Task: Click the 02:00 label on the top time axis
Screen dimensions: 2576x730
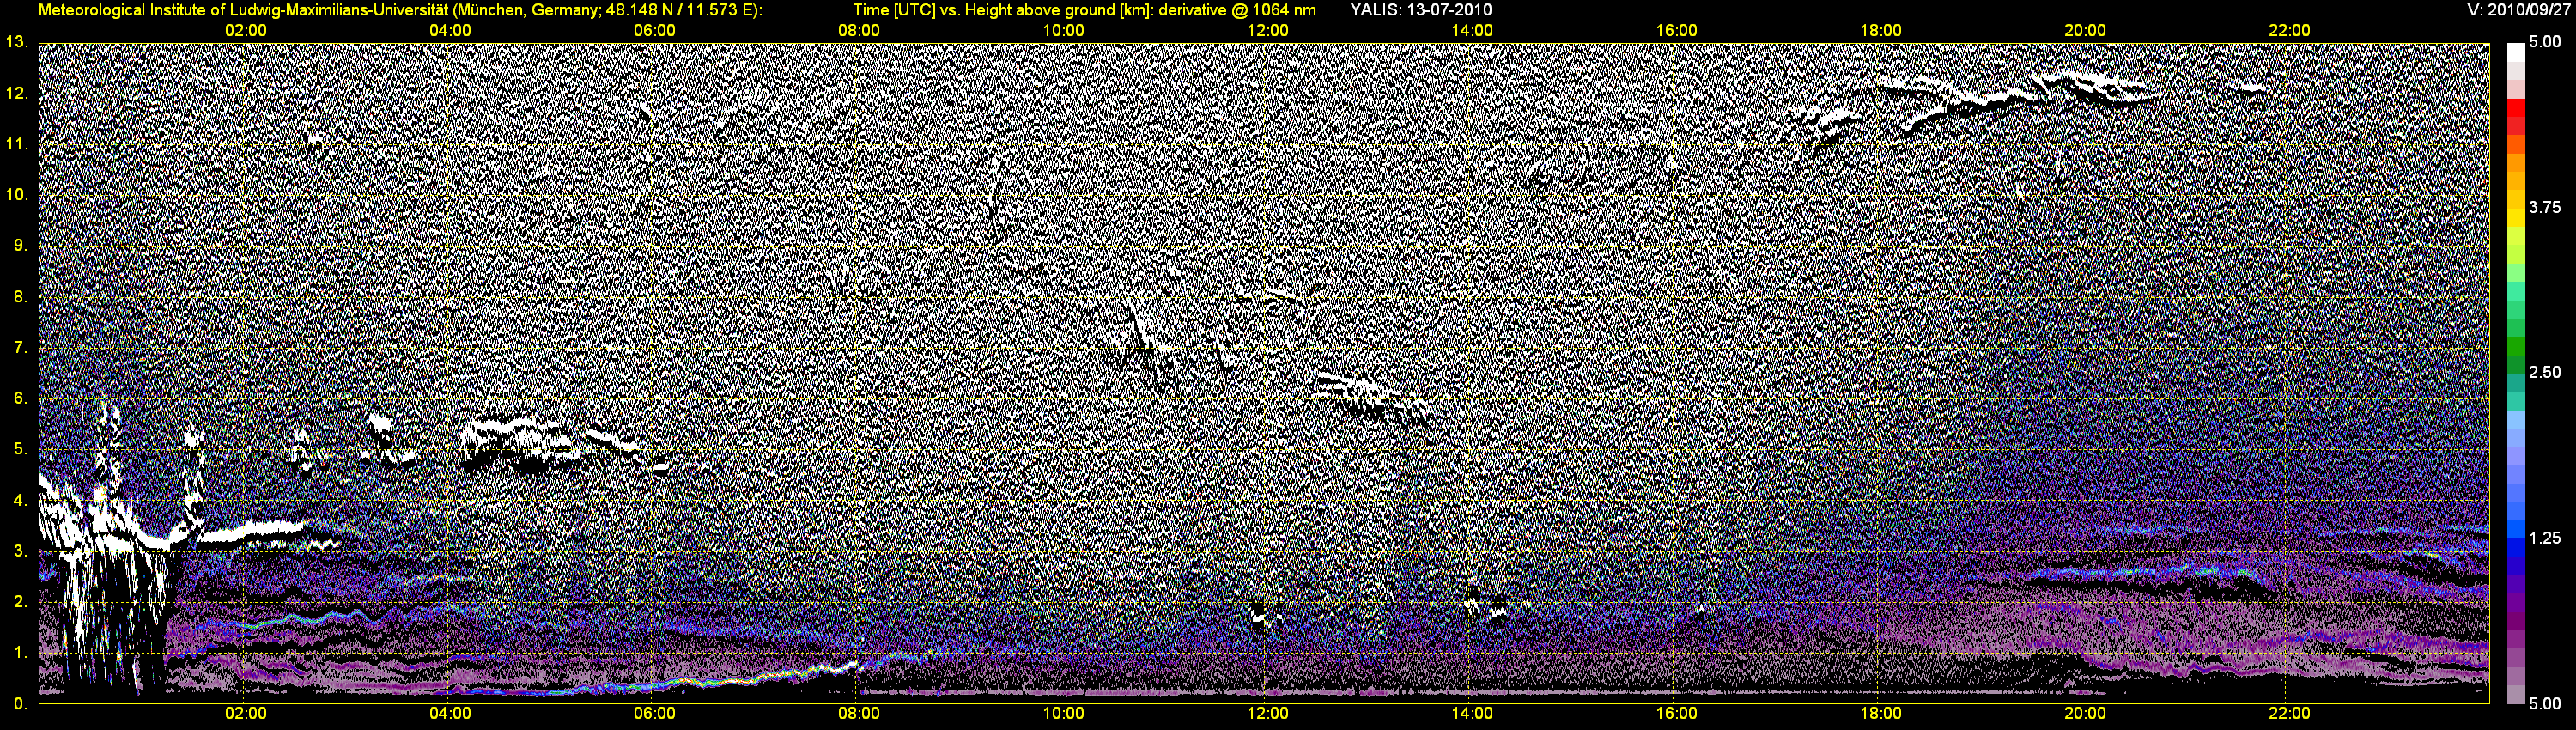Action: coord(245,31)
